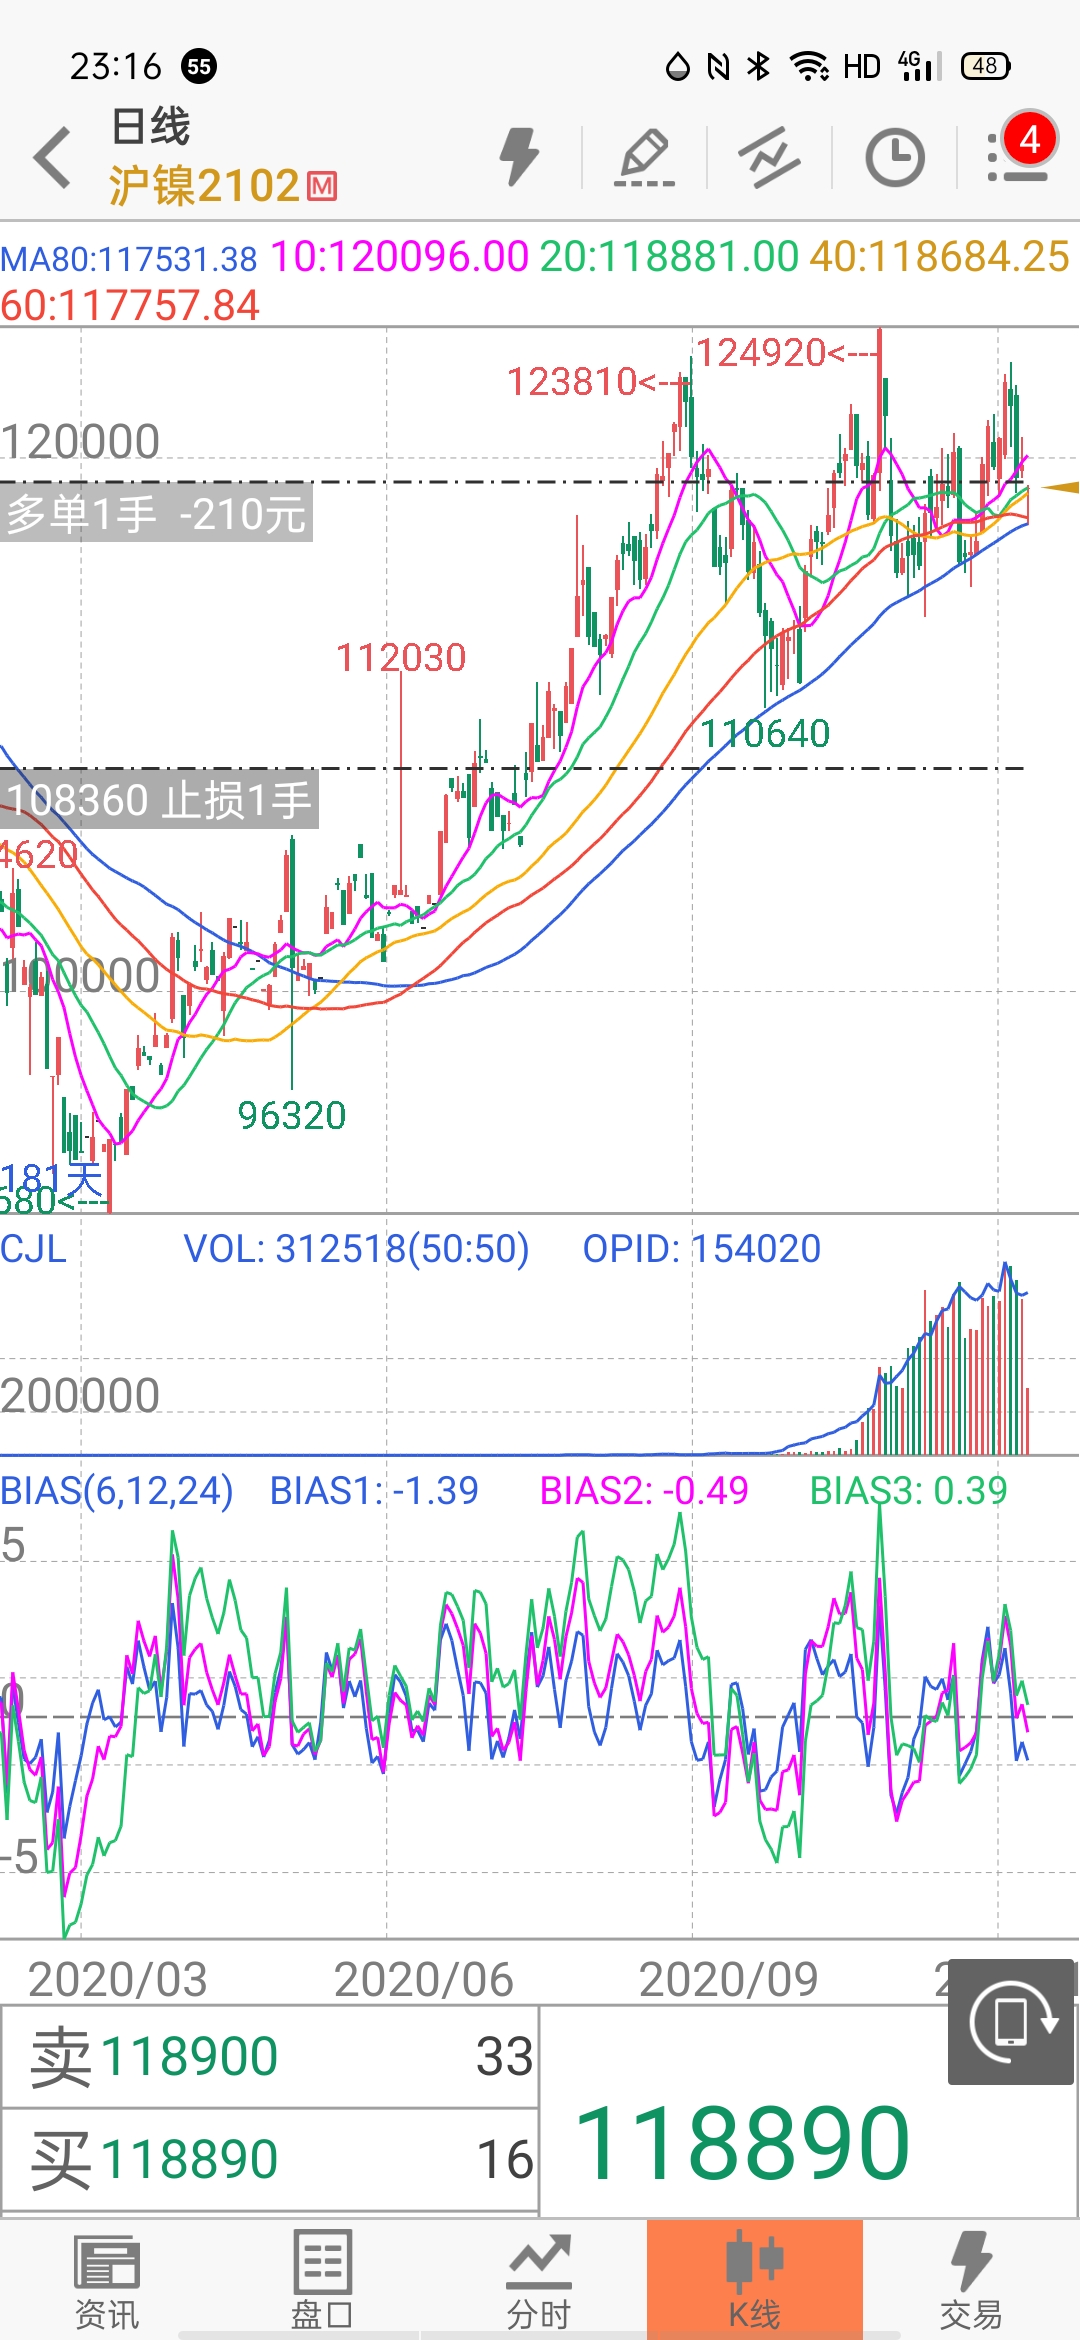Viewport: 1080px width, 2340px height.
Task: Tap the NFC icon in status bar
Action: [x=718, y=66]
